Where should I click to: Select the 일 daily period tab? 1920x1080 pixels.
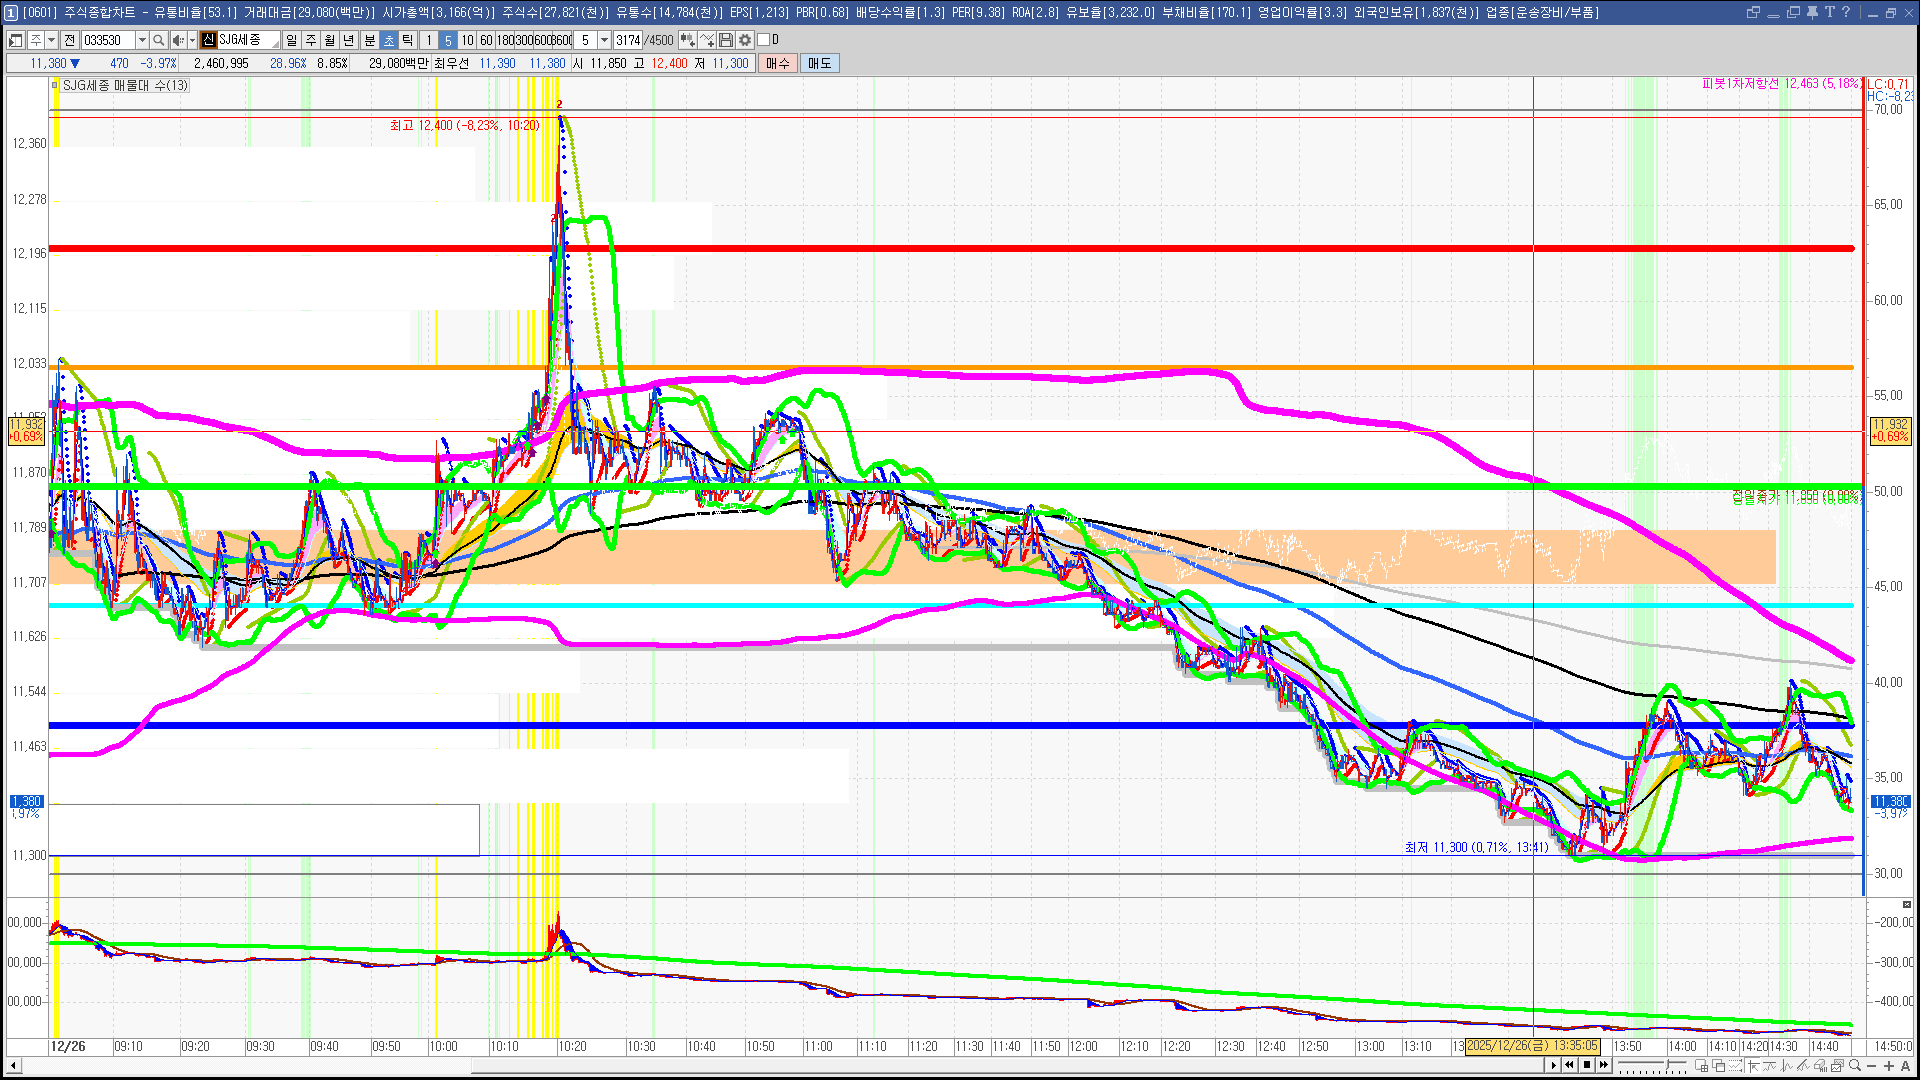[x=291, y=40]
